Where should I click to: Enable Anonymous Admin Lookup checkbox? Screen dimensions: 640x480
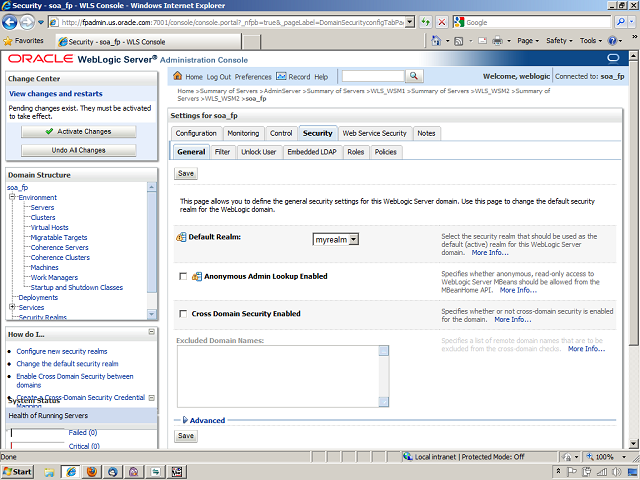tap(182, 276)
